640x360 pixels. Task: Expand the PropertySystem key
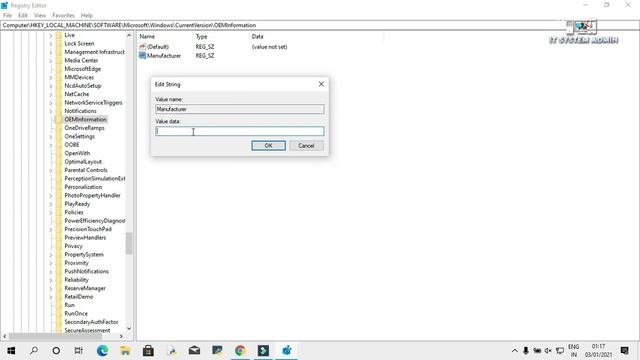pyautogui.click(x=51, y=255)
